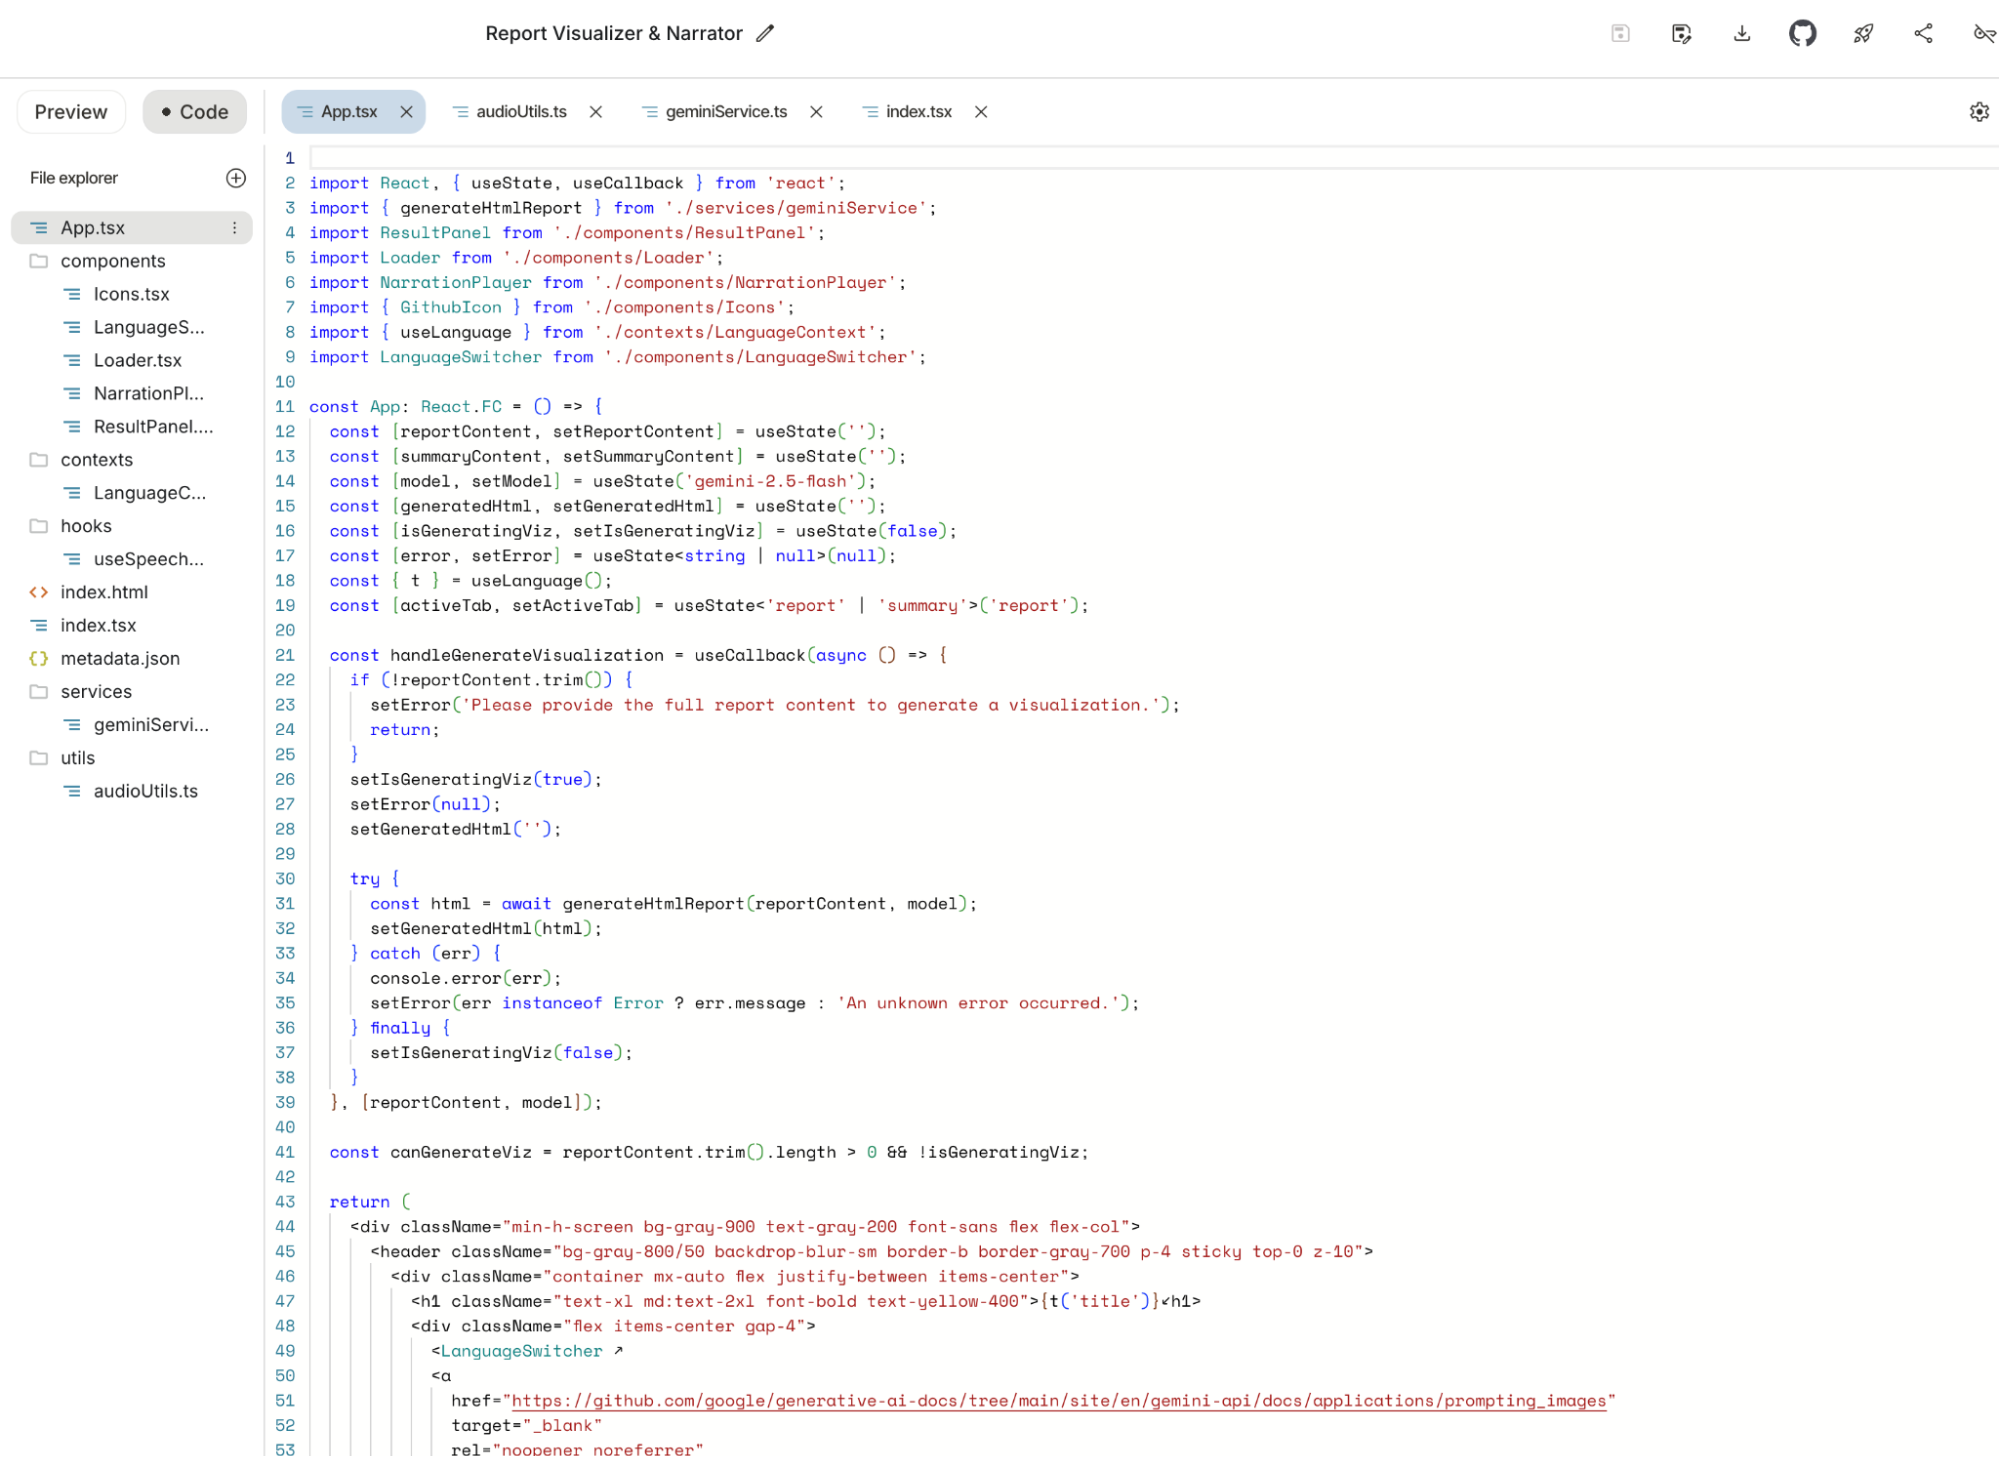The width and height of the screenshot is (1999, 1457).
Task: Open editor settings gear icon
Action: pyautogui.click(x=1979, y=112)
